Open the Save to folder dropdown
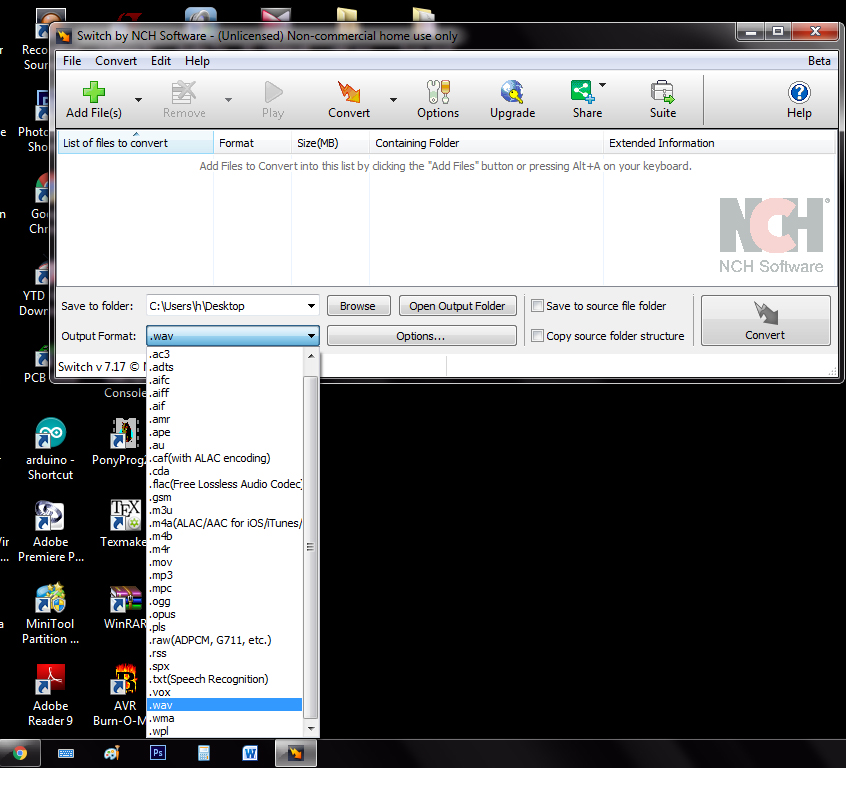Screen dimensions: 846x798 (x=311, y=306)
